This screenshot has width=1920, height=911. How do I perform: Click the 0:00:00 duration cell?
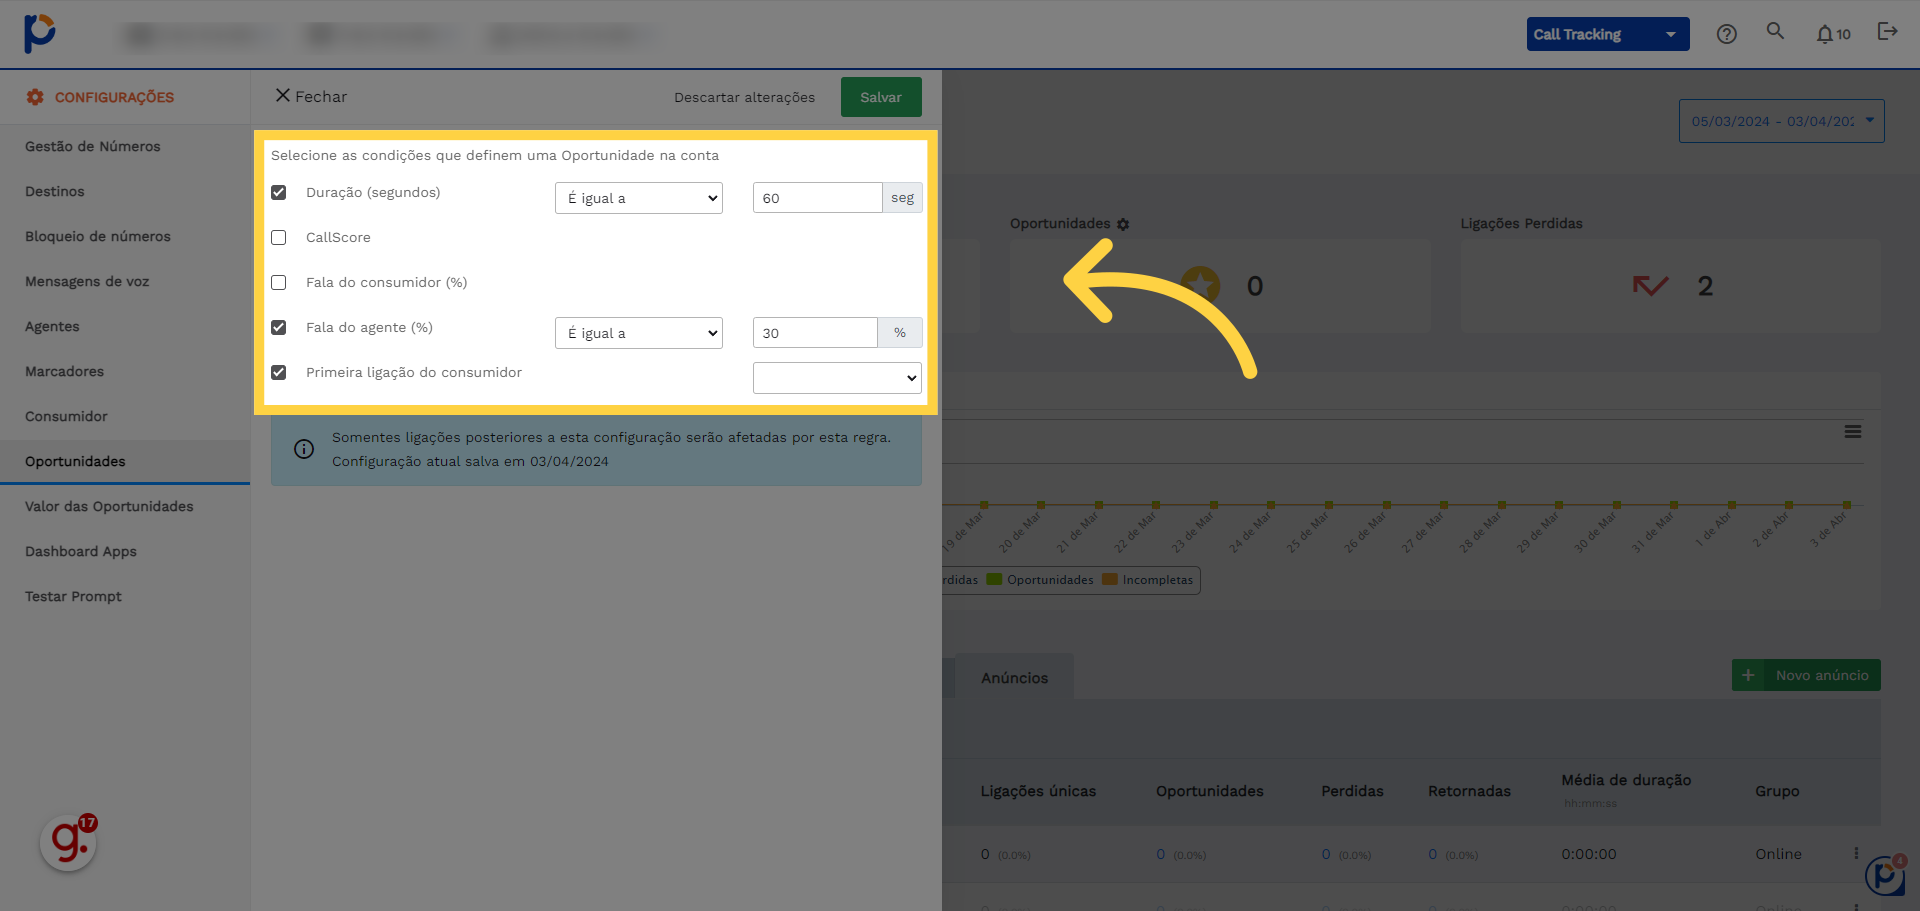[x=1588, y=854]
